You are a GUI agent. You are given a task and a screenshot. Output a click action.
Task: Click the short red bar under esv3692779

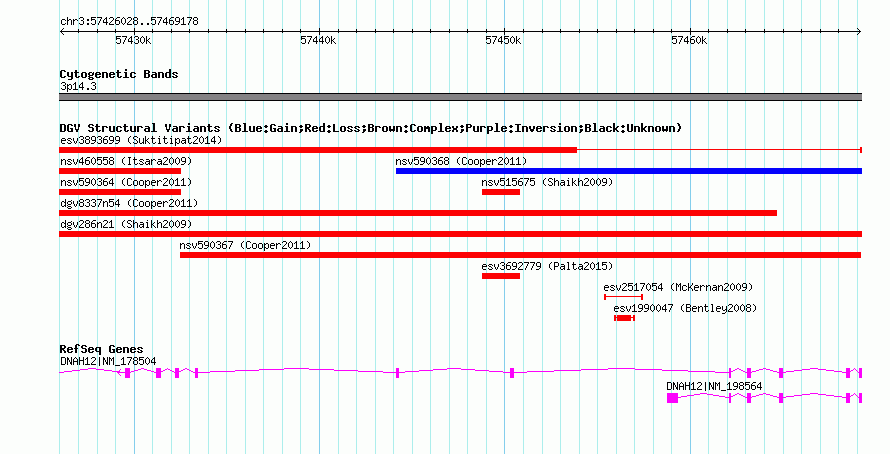coord(501,276)
